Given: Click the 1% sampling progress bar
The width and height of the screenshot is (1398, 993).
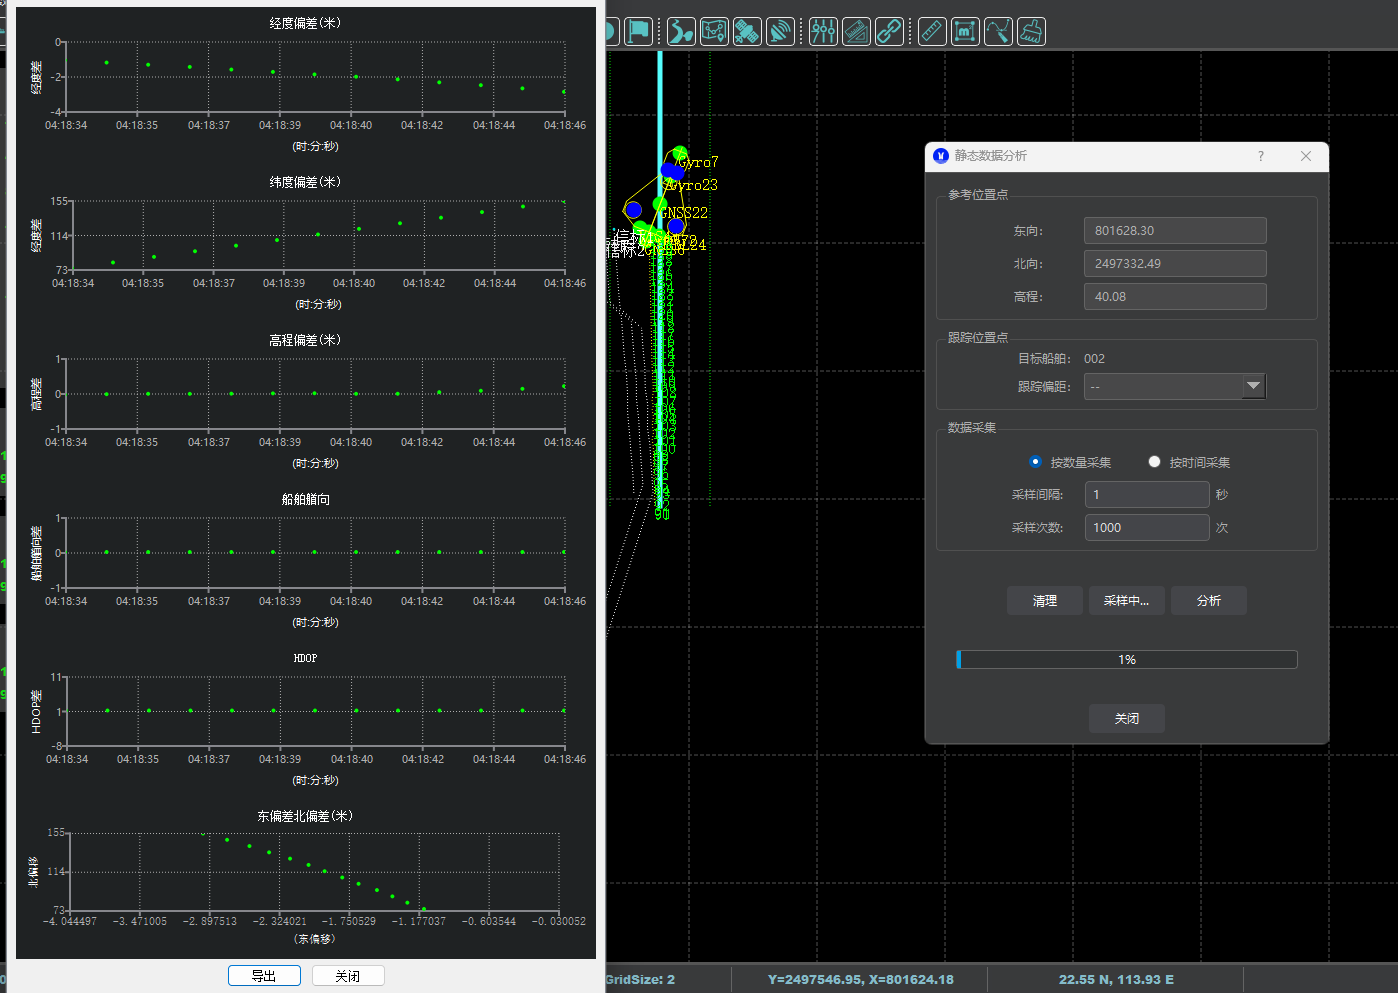Looking at the screenshot, I should [1127, 660].
